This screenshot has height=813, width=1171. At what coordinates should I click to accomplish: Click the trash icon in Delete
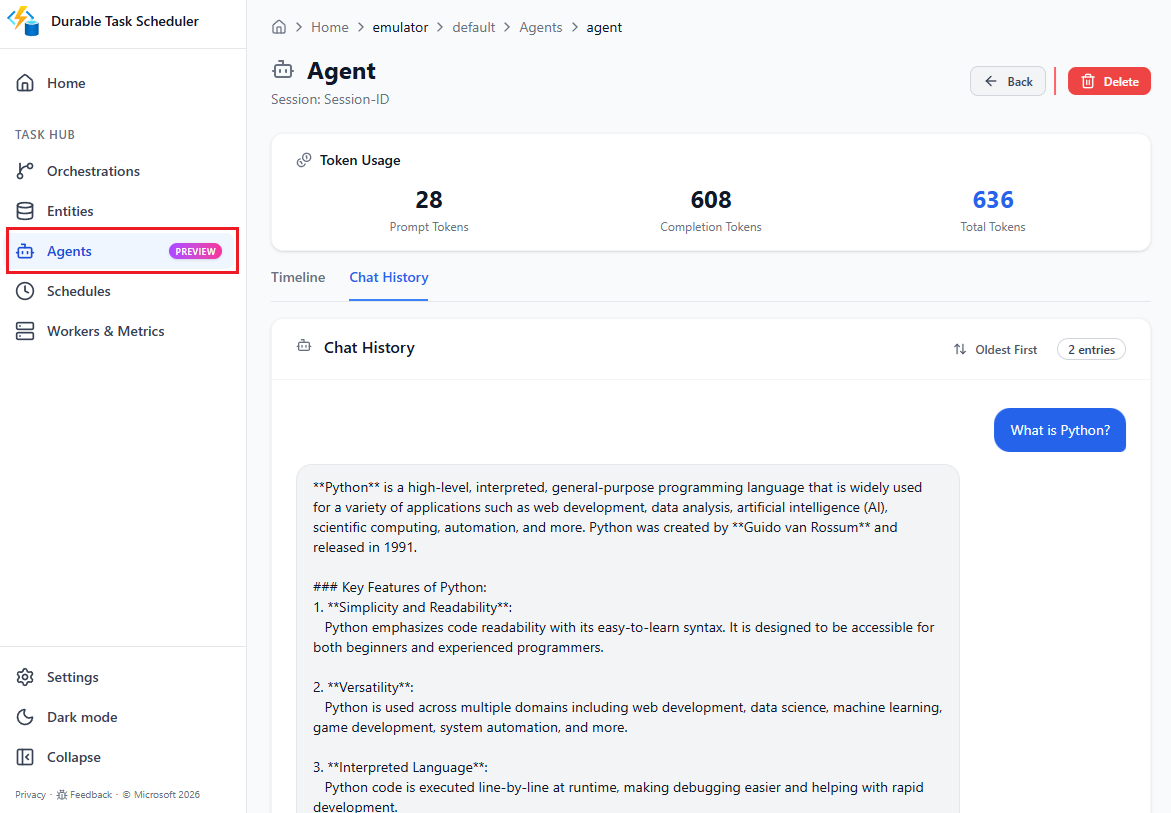tap(1088, 81)
